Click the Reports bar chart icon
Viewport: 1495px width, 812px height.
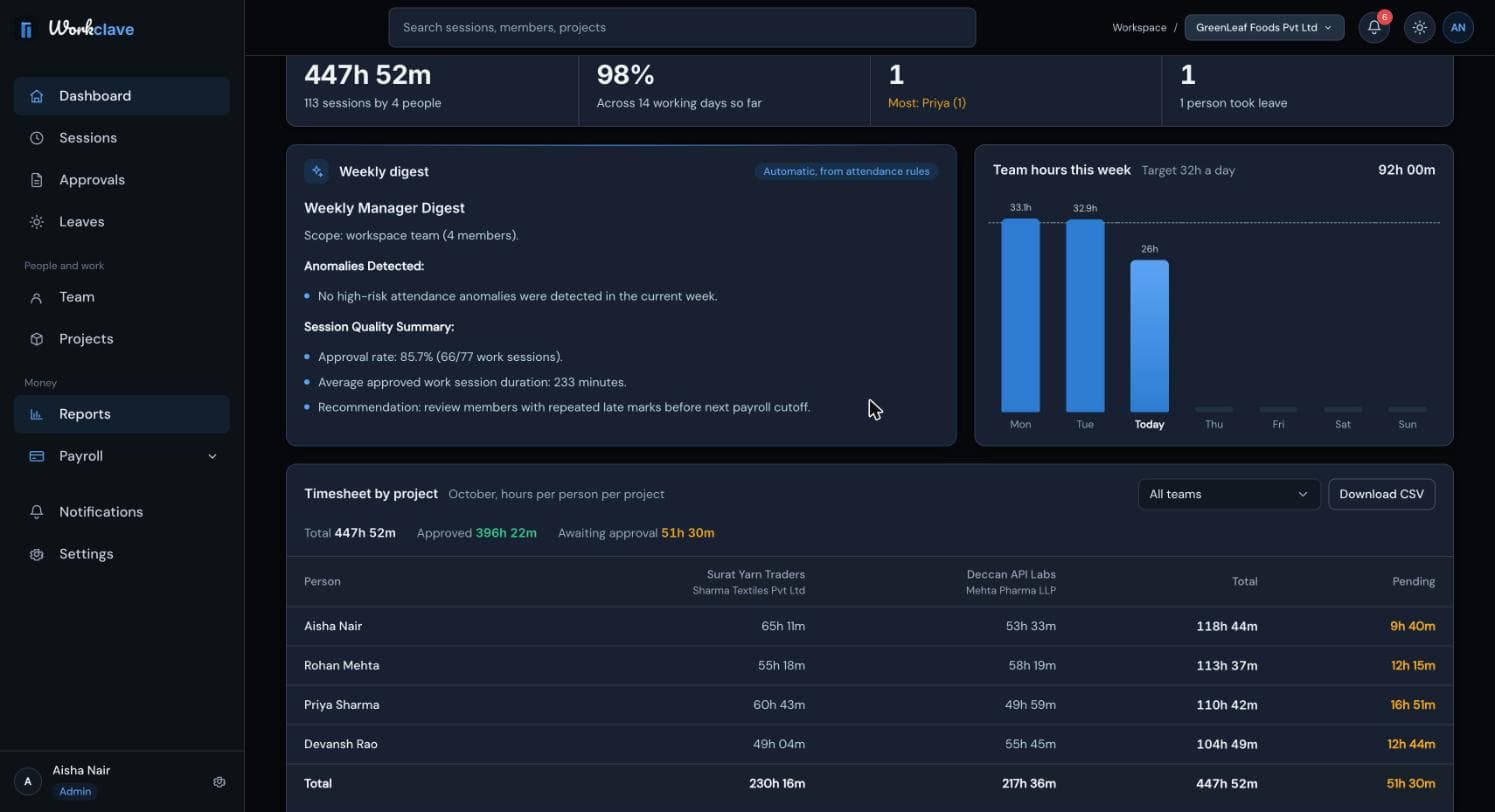[x=37, y=414]
